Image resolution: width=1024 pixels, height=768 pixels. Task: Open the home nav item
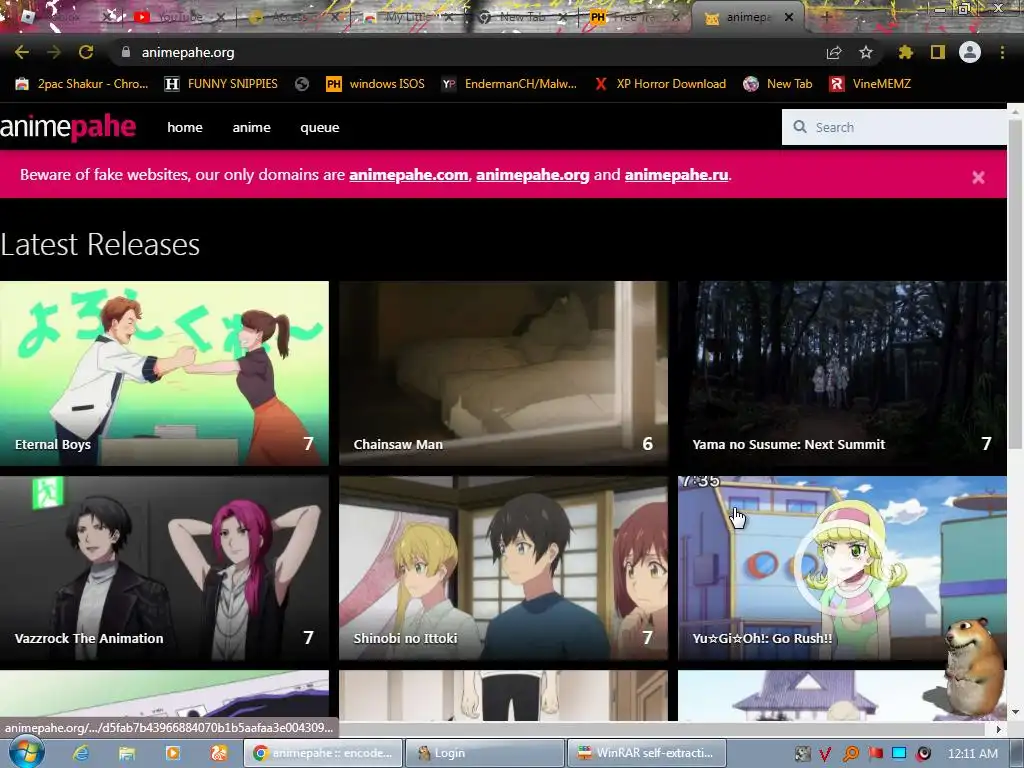[185, 127]
